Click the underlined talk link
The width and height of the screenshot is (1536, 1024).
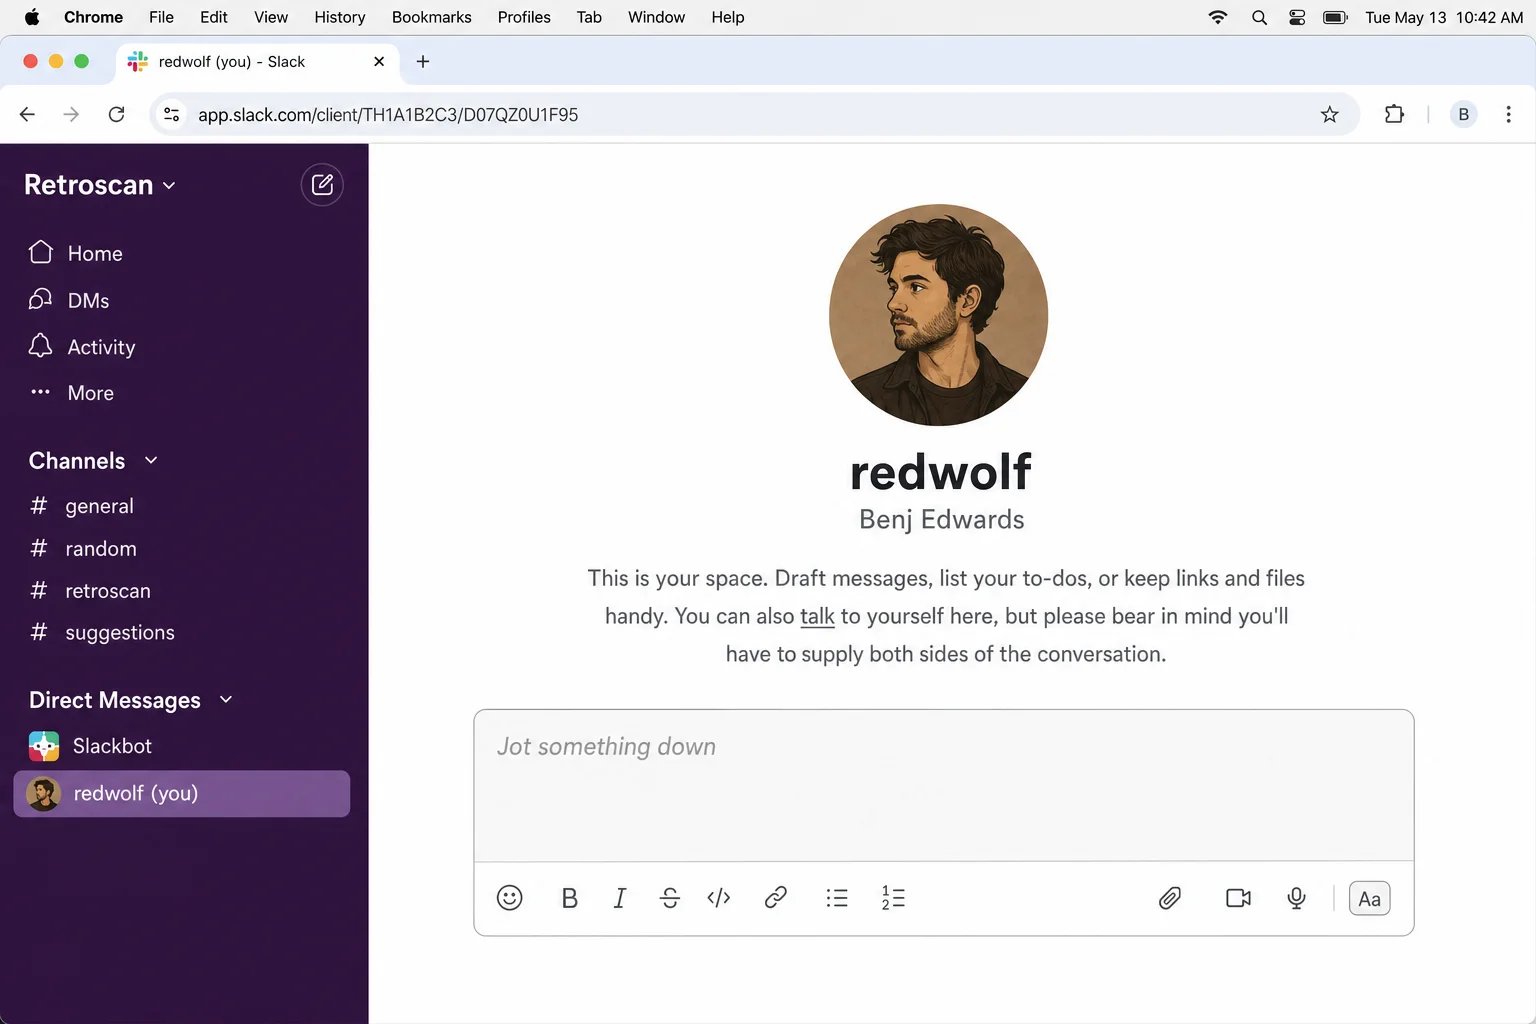(817, 616)
